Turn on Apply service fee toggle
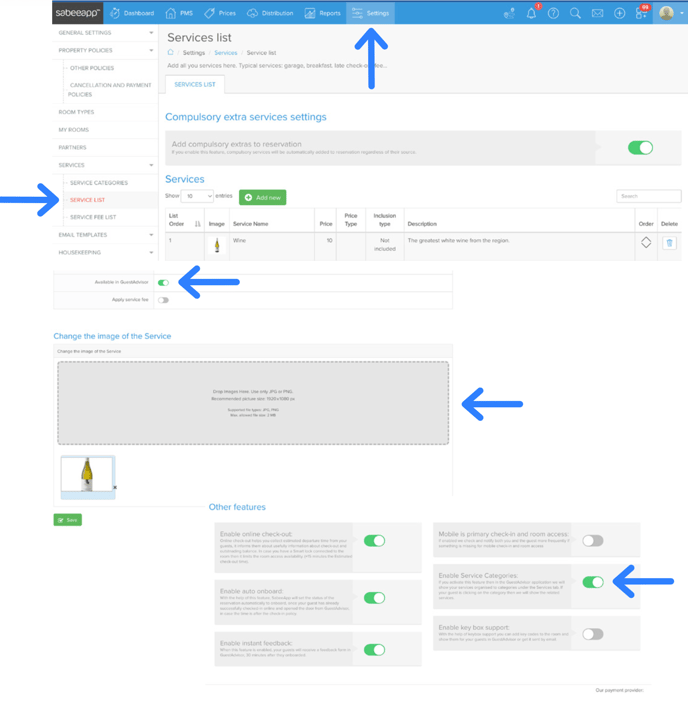The width and height of the screenshot is (688, 702). click(x=163, y=300)
